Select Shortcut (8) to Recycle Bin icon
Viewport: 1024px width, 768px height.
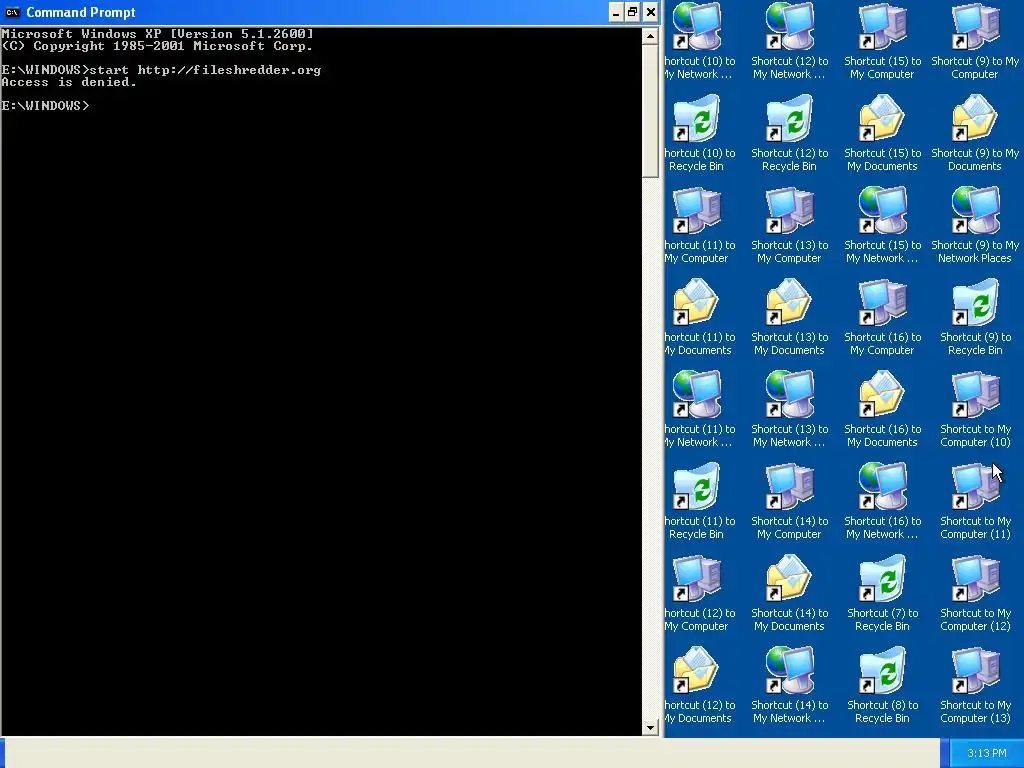[x=882, y=671]
